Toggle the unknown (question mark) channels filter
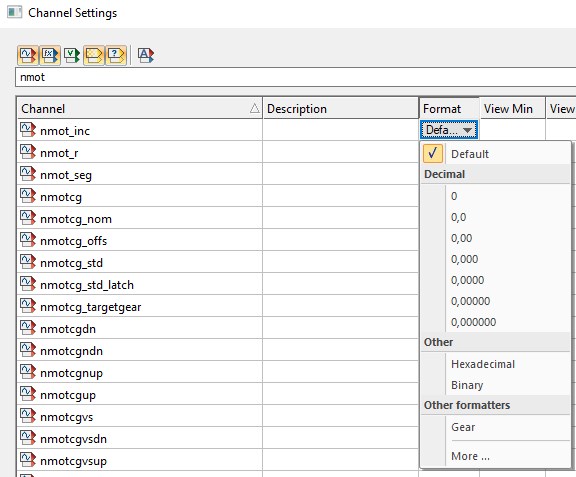The width and height of the screenshot is (576, 477). [116, 55]
